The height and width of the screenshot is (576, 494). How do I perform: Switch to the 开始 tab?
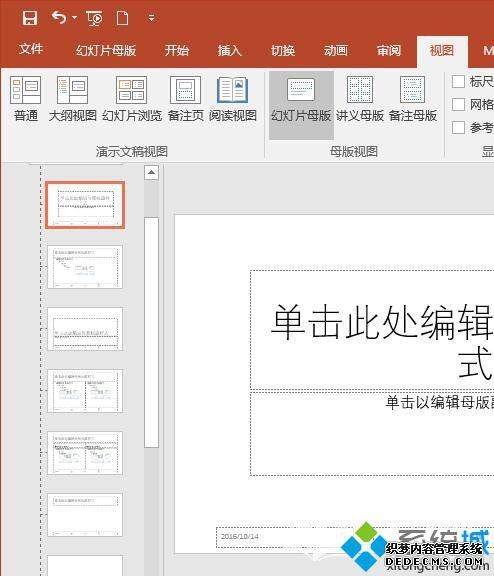(x=177, y=50)
